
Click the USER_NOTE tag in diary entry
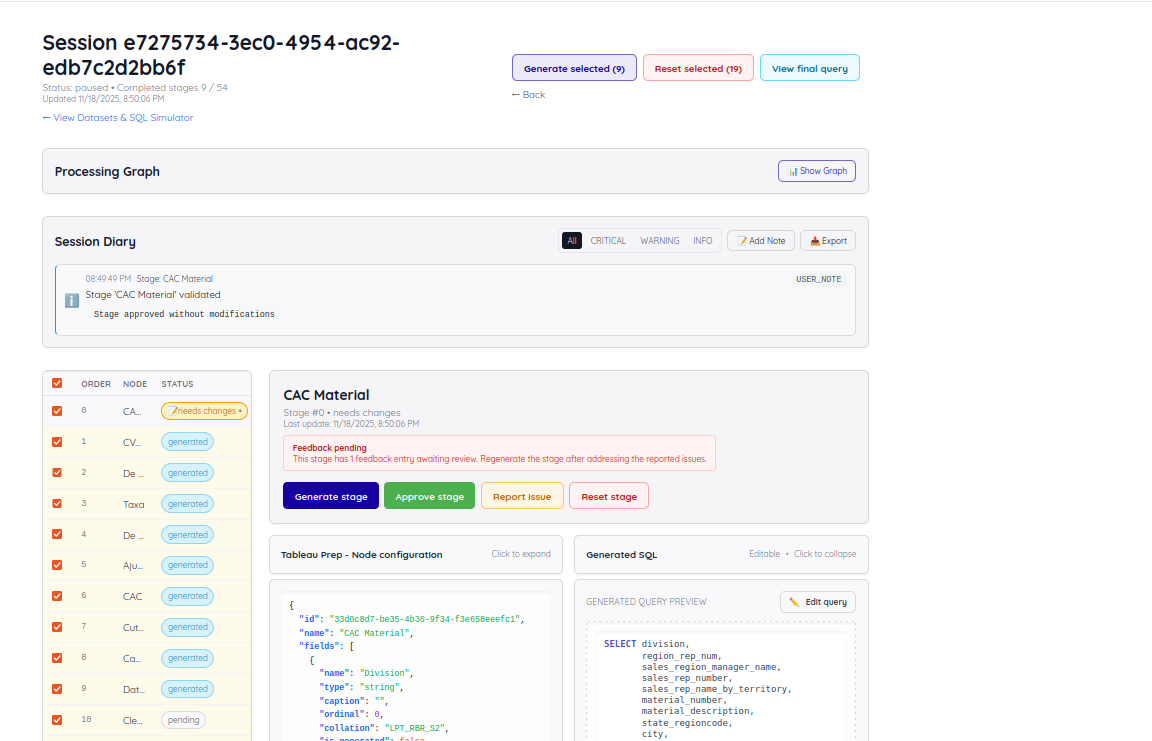(x=818, y=279)
